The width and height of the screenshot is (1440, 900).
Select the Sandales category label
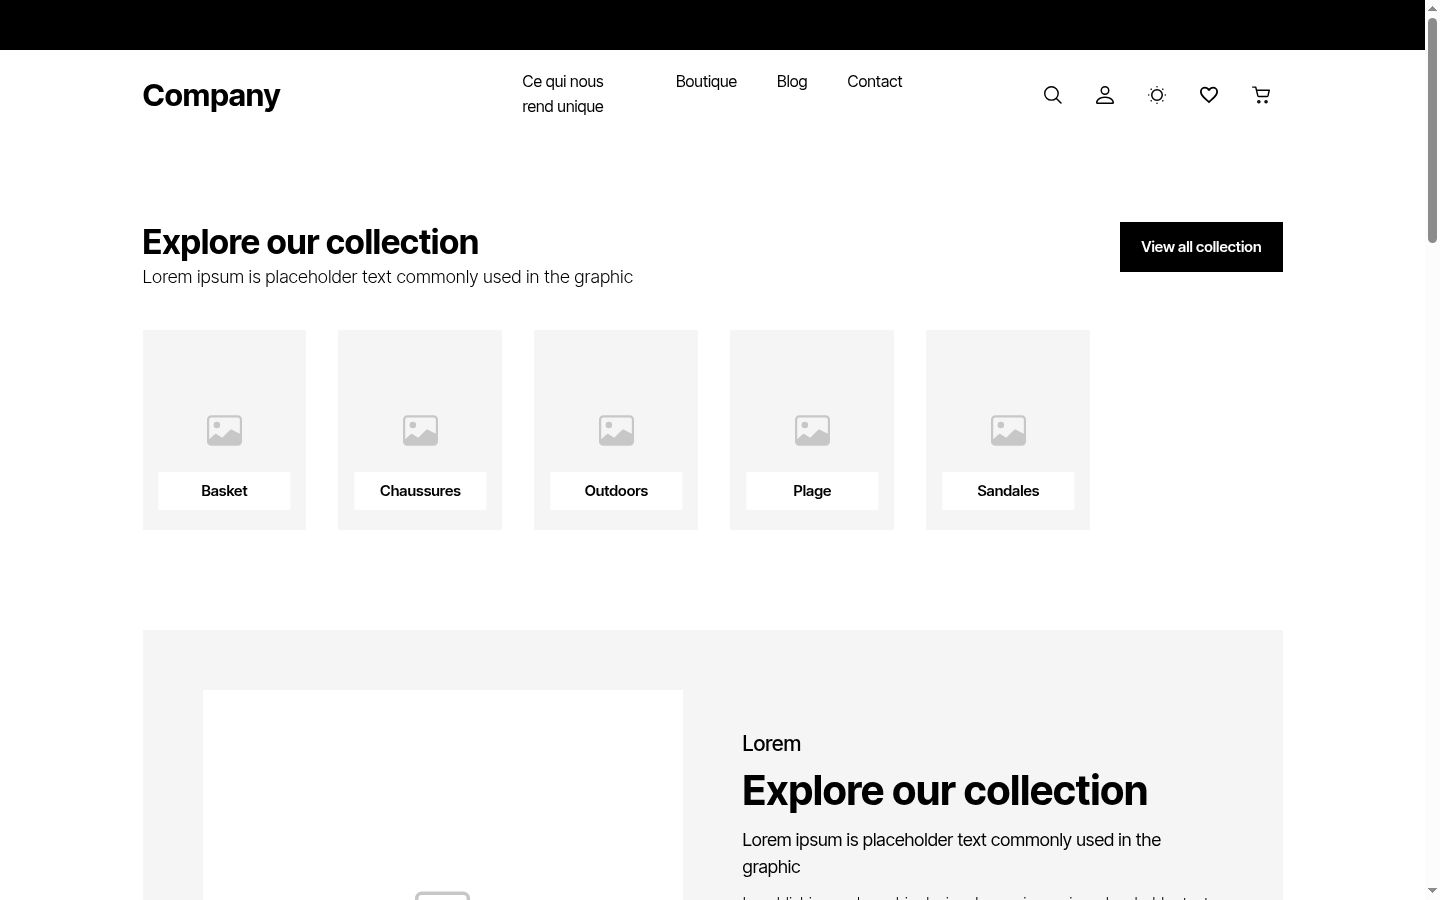click(x=1008, y=491)
